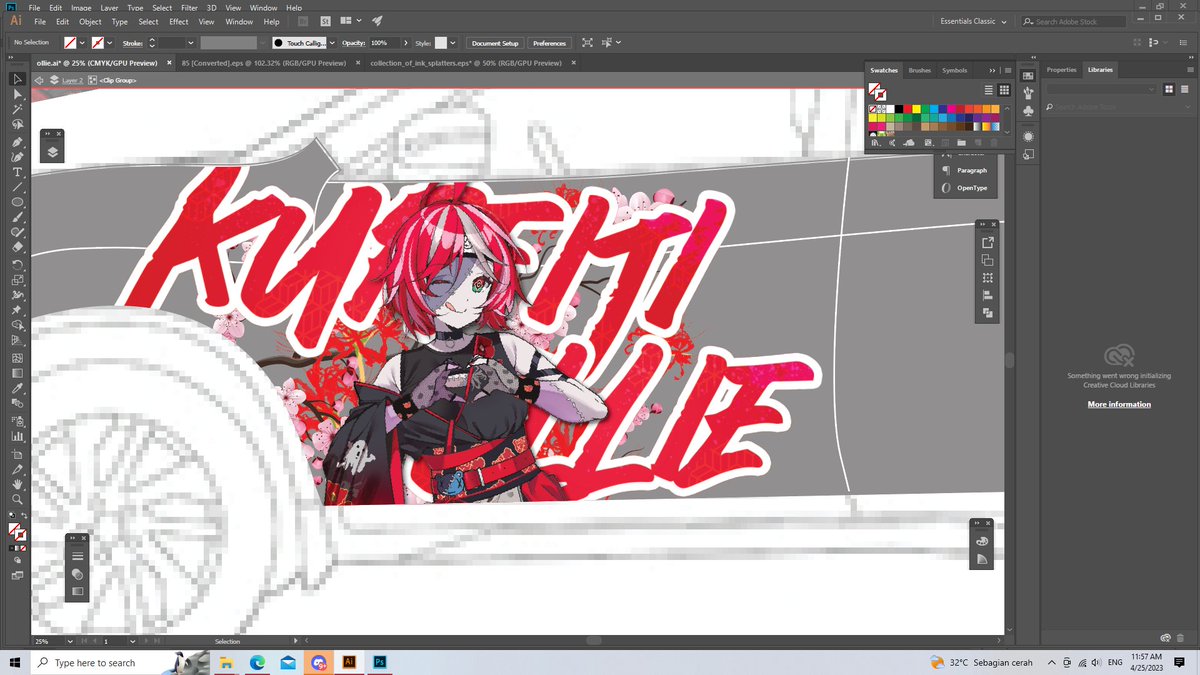The image size is (1200, 675).
Task: Open the Stroke color dropdown in control bar
Action: click(x=110, y=43)
